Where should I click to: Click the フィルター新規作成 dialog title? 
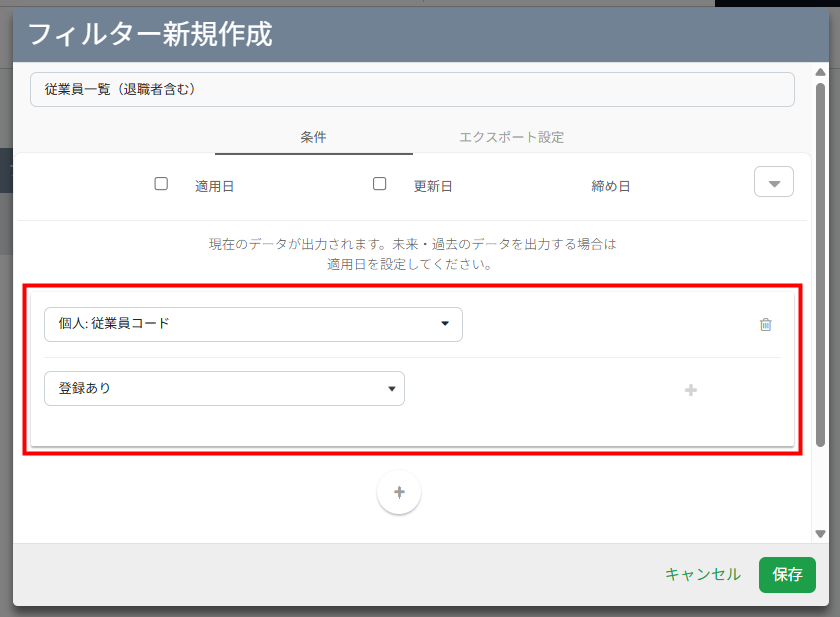click(150, 34)
